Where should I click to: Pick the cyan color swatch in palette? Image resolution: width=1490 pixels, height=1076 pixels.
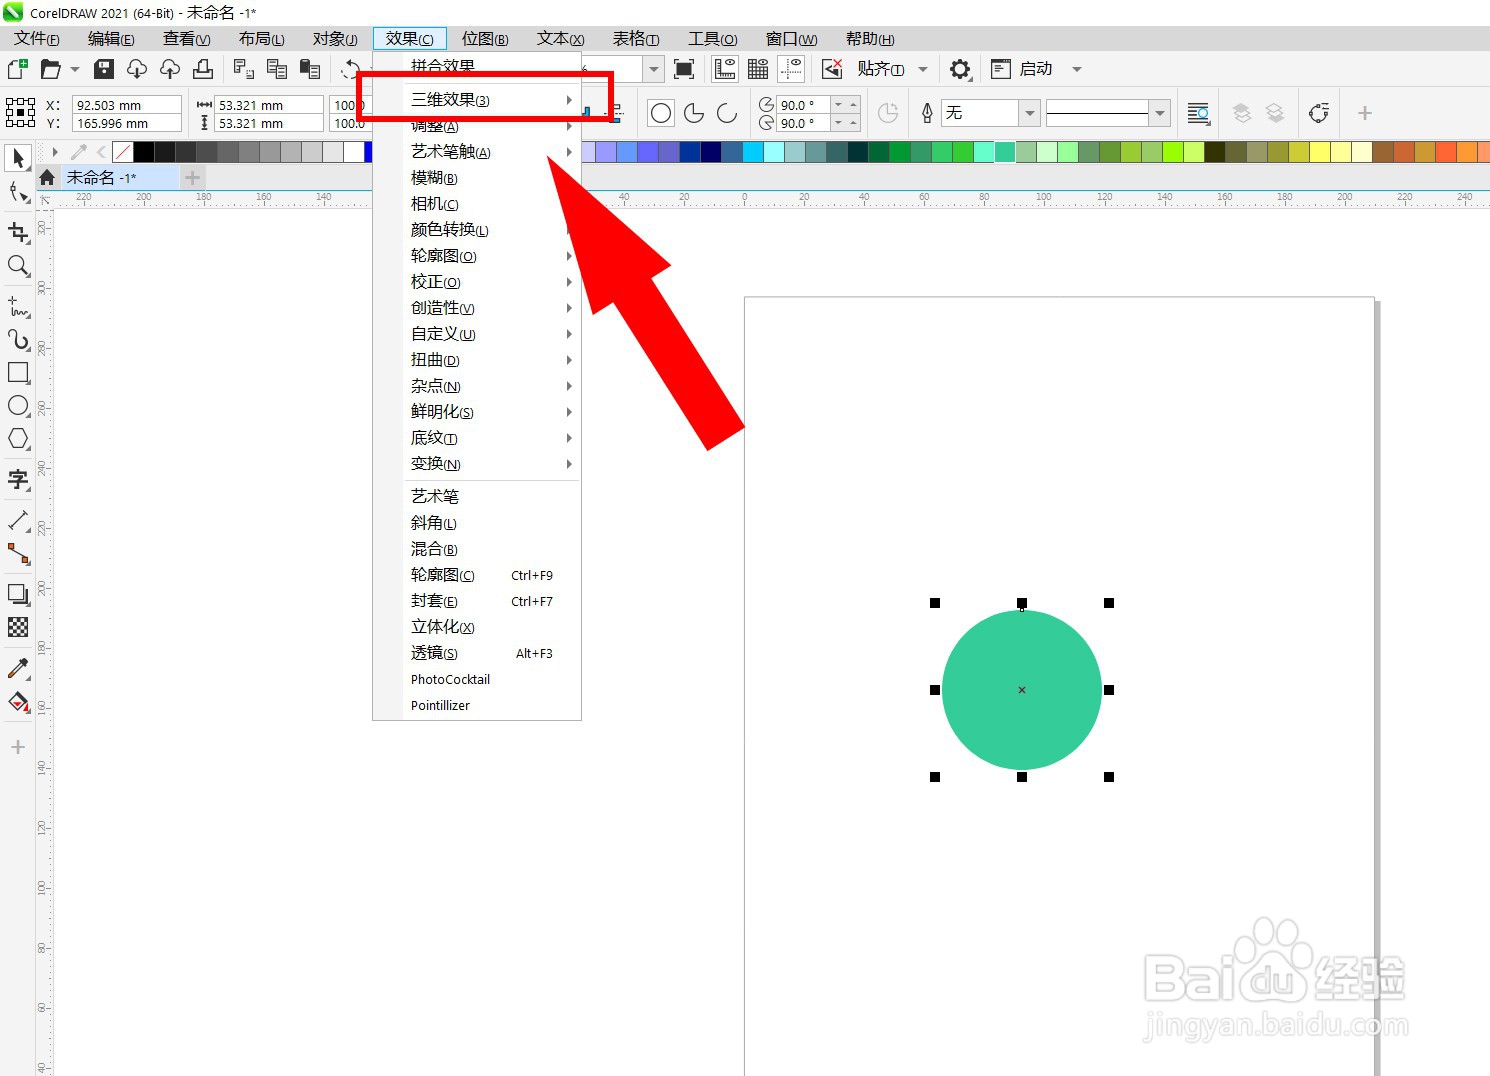point(752,152)
